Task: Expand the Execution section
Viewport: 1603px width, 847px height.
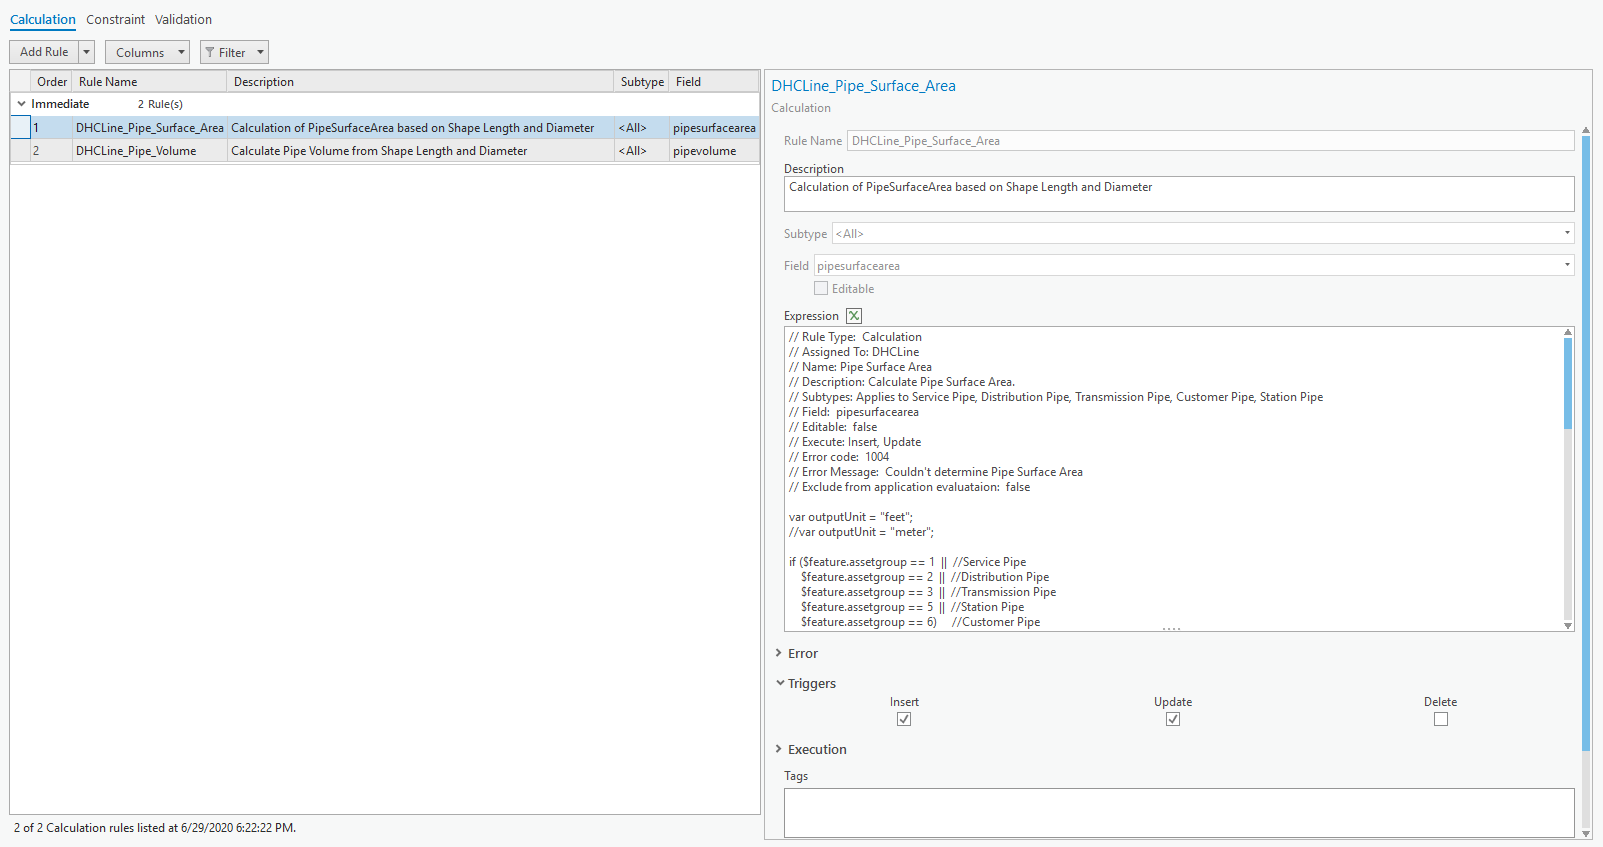Action: tap(779, 749)
